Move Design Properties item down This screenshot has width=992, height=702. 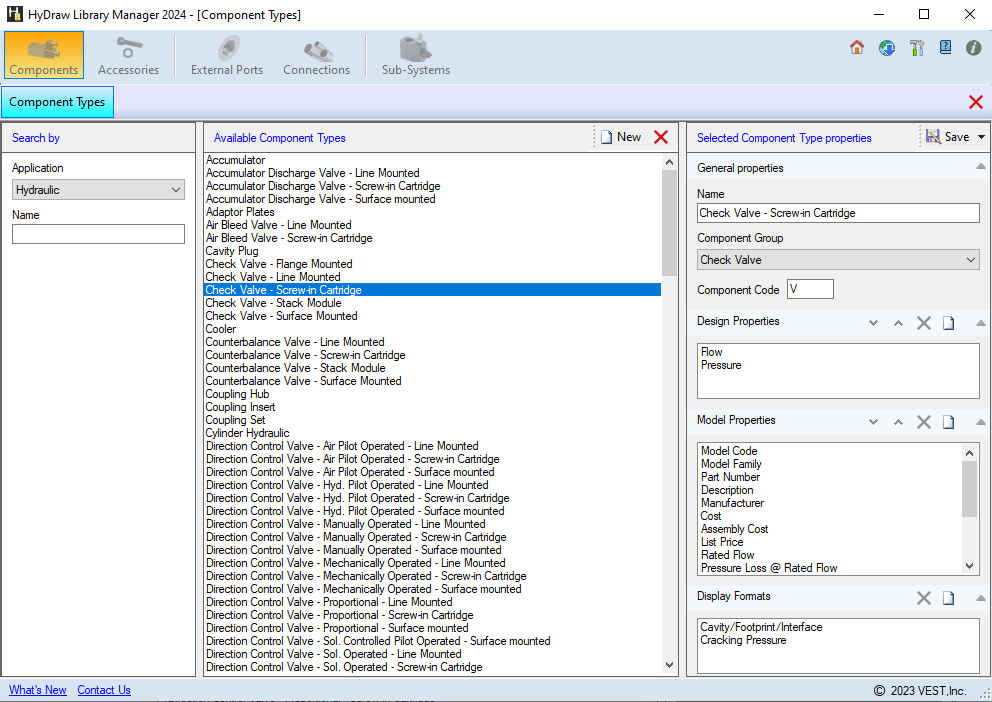[874, 323]
